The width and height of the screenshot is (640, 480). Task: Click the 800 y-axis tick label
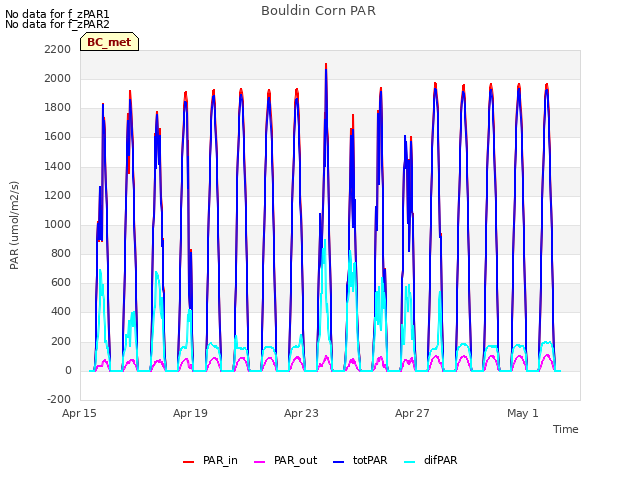click(61, 253)
